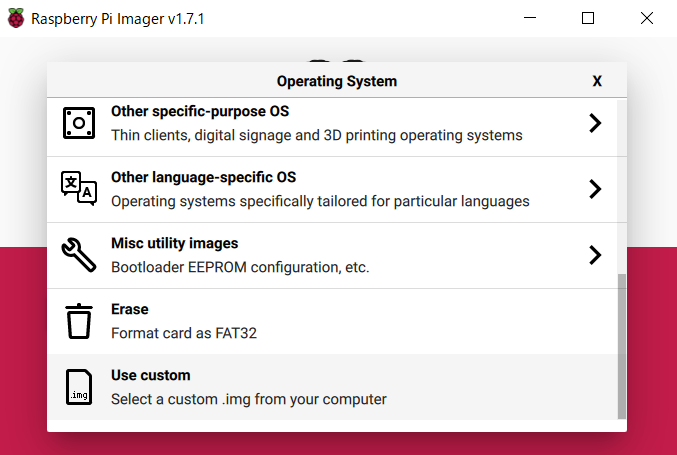The width and height of the screenshot is (677, 455).
Task: Open 'Misc utility images' entry title
Action: [174, 243]
